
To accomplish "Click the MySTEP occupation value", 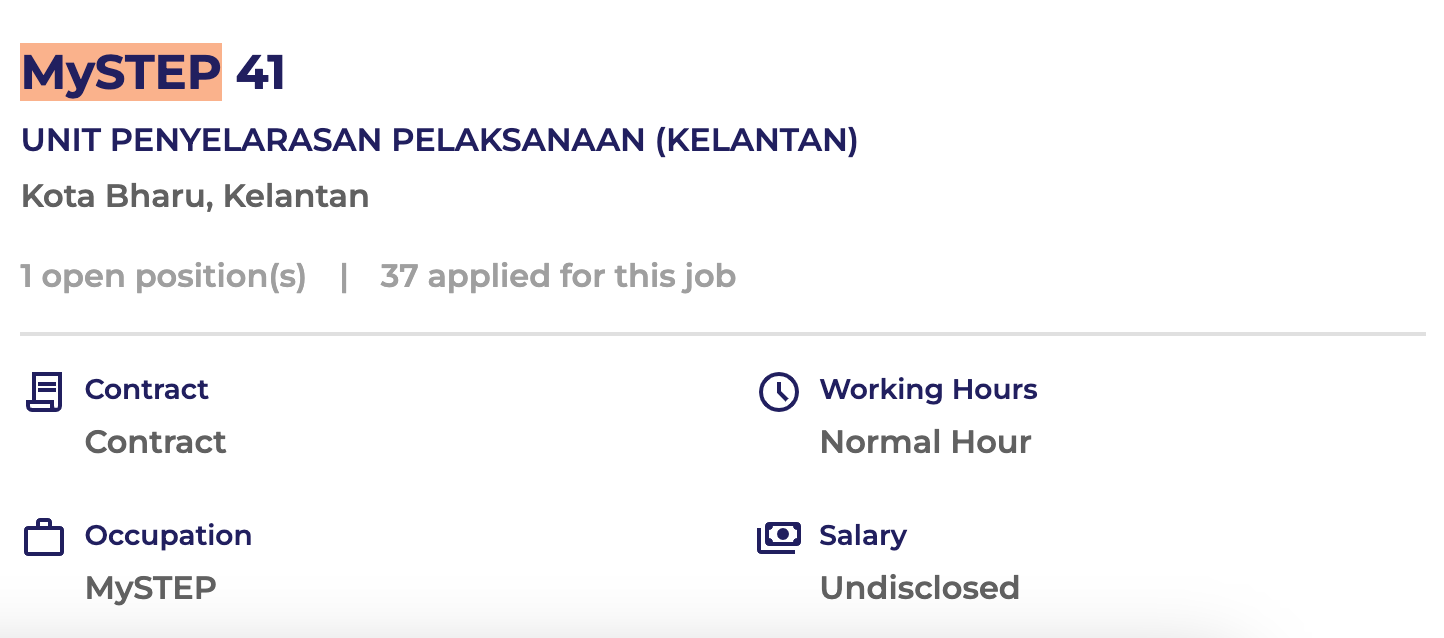I will coord(150,588).
